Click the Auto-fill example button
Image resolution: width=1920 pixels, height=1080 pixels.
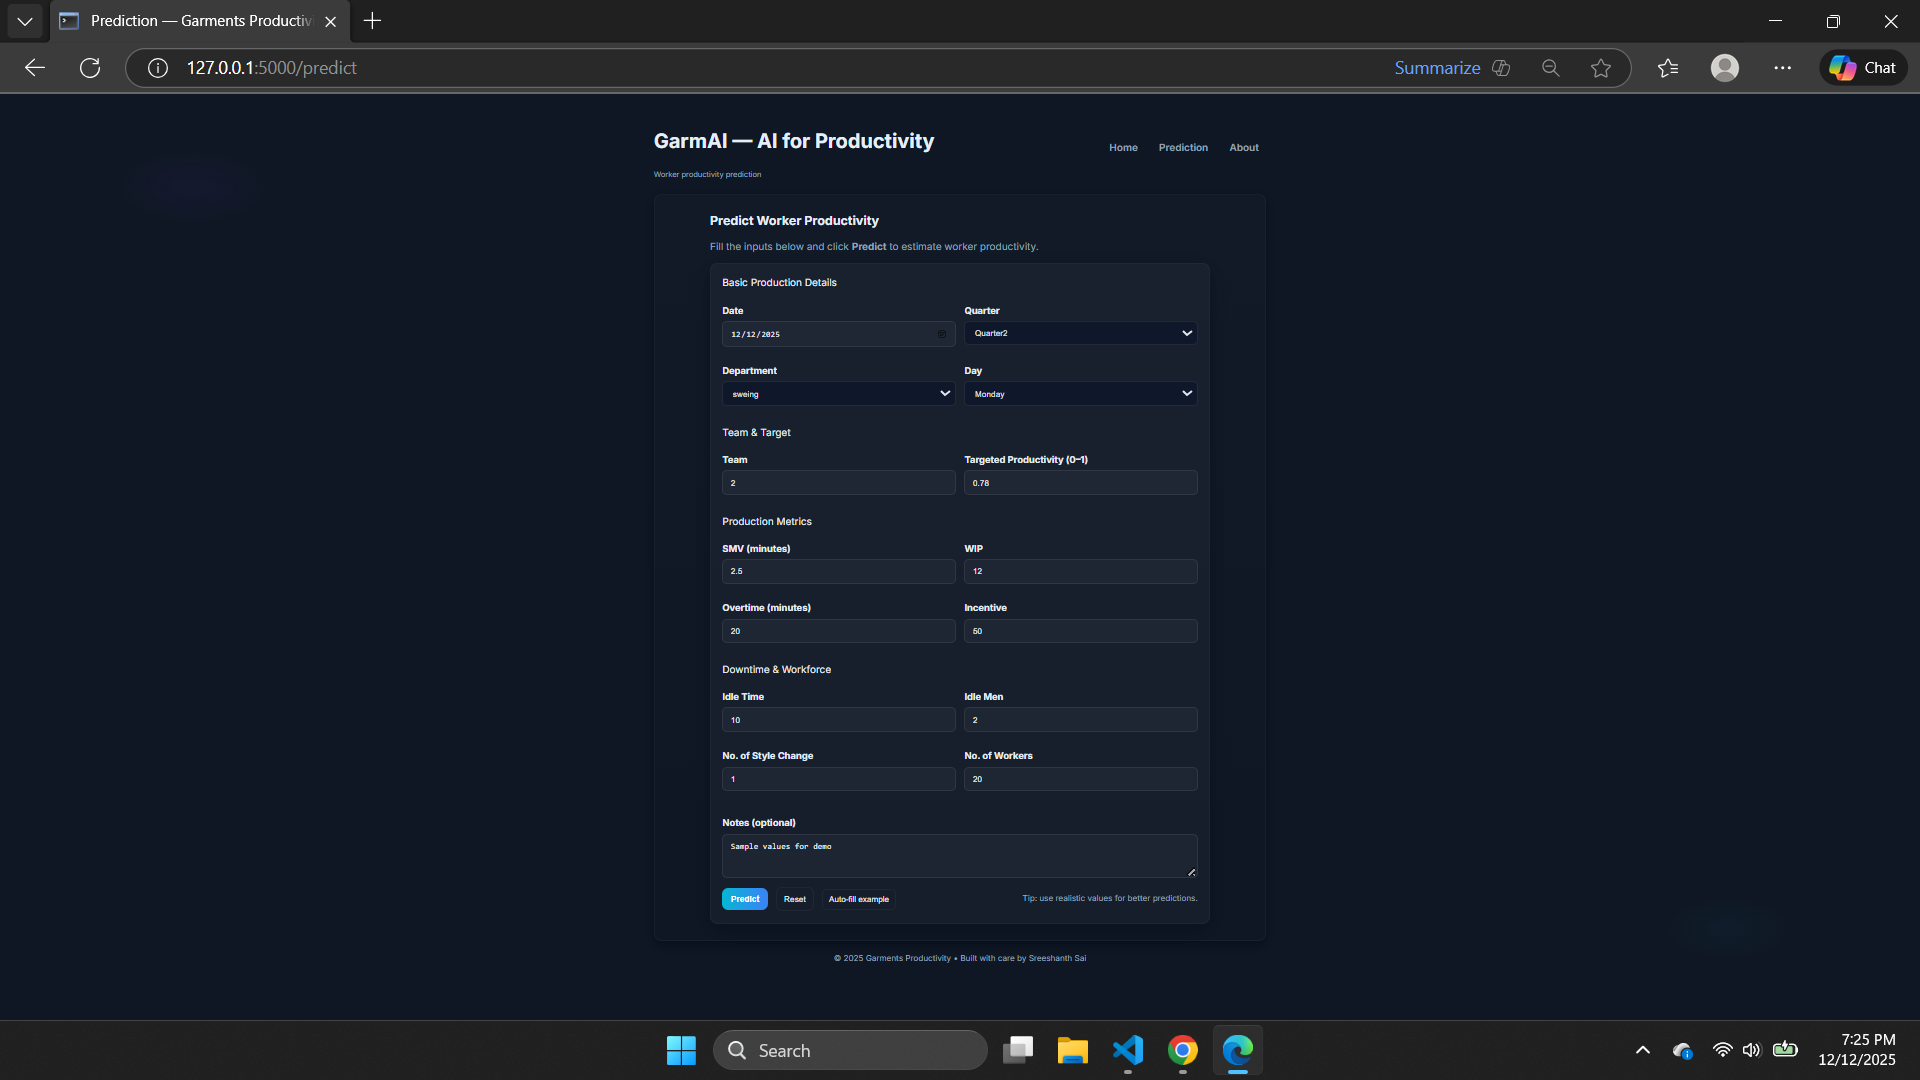(x=858, y=899)
